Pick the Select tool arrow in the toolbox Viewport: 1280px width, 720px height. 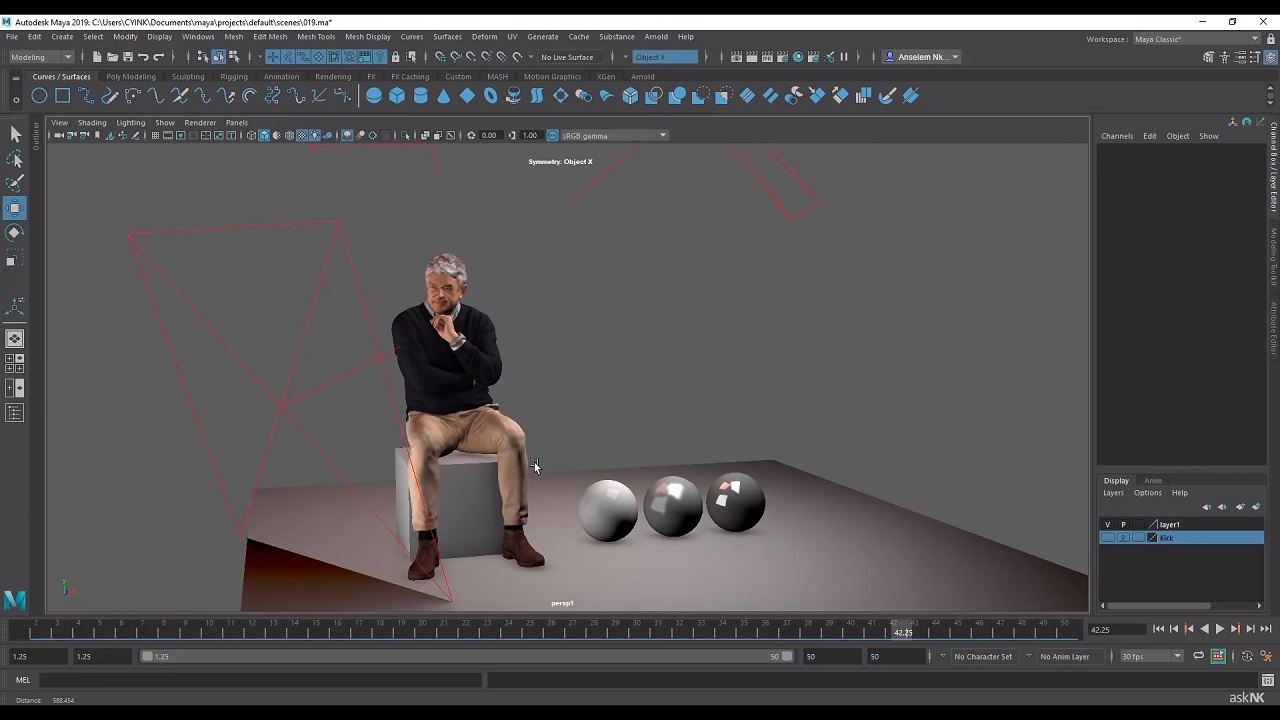click(x=15, y=134)
